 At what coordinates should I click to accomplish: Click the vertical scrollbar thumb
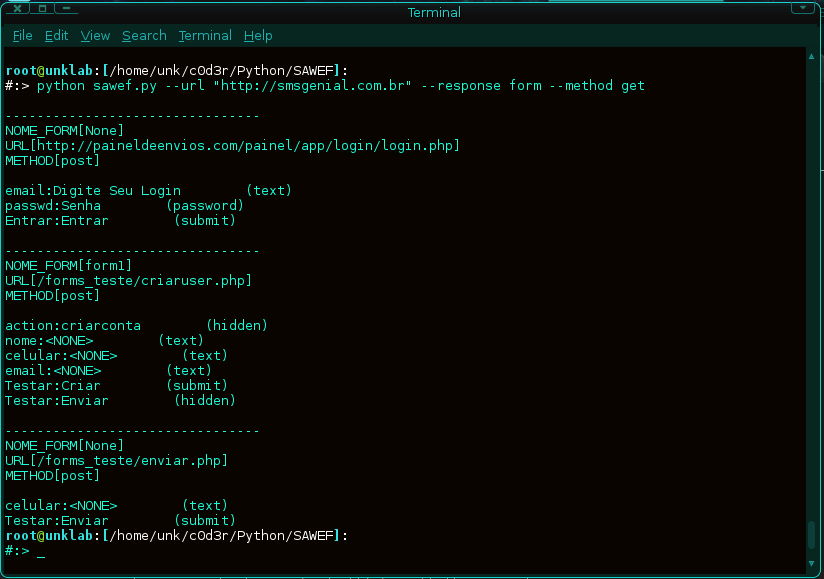click(811, 535)
